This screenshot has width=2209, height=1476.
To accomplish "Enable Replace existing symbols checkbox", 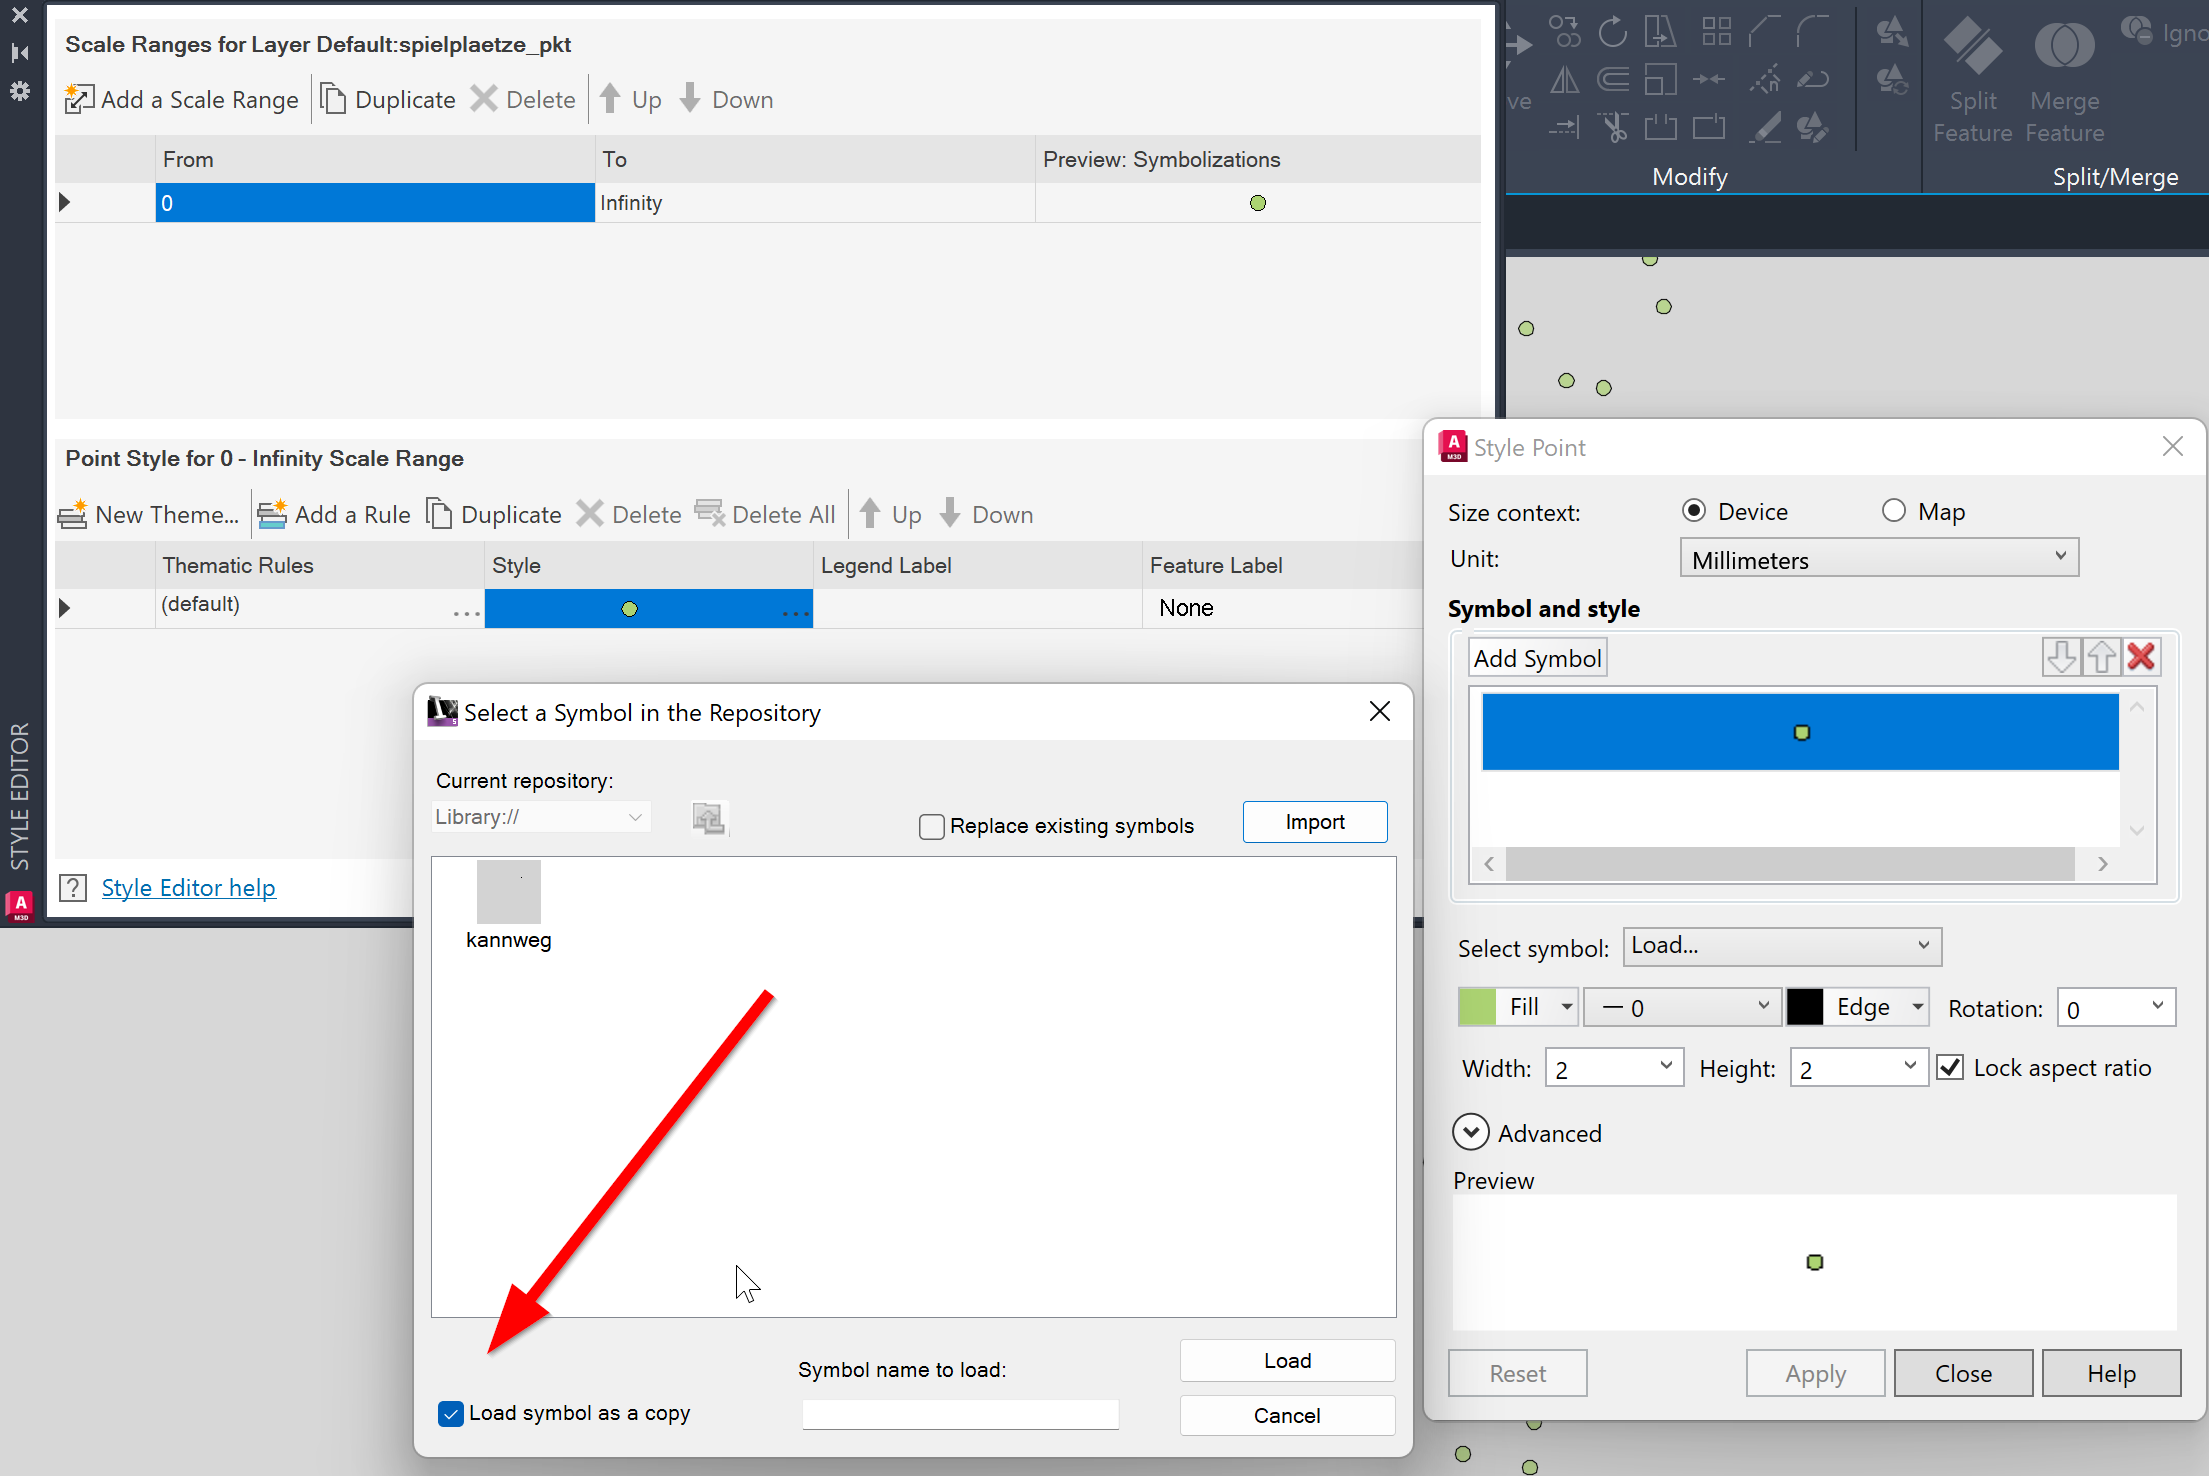I will (932, 826).
